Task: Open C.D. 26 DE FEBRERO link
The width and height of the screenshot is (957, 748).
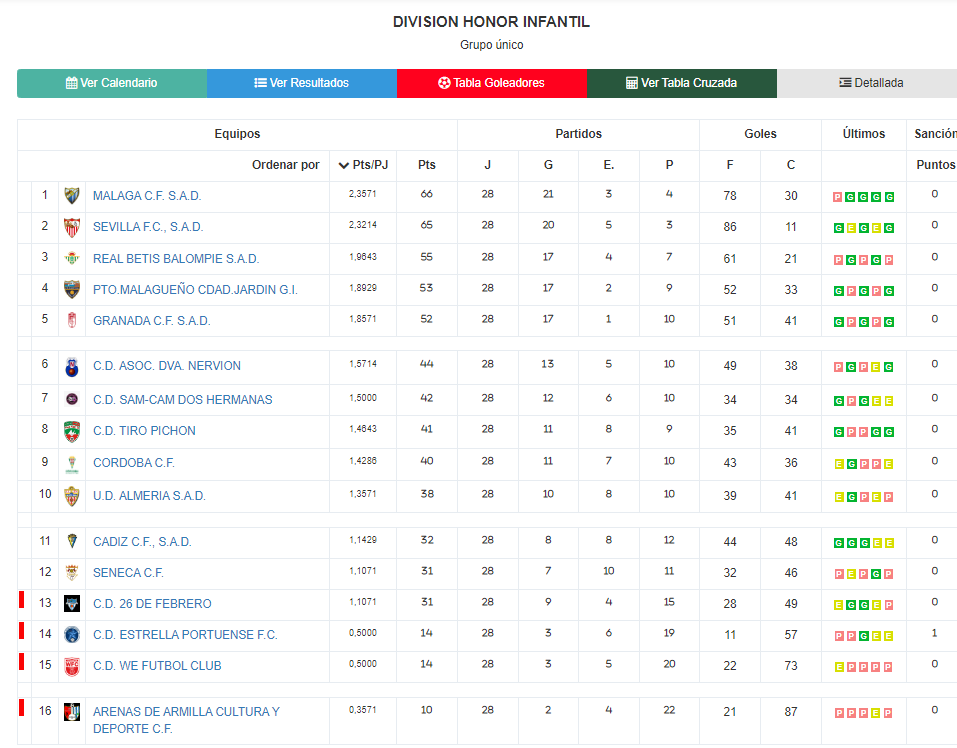Action: coord(152,604)
